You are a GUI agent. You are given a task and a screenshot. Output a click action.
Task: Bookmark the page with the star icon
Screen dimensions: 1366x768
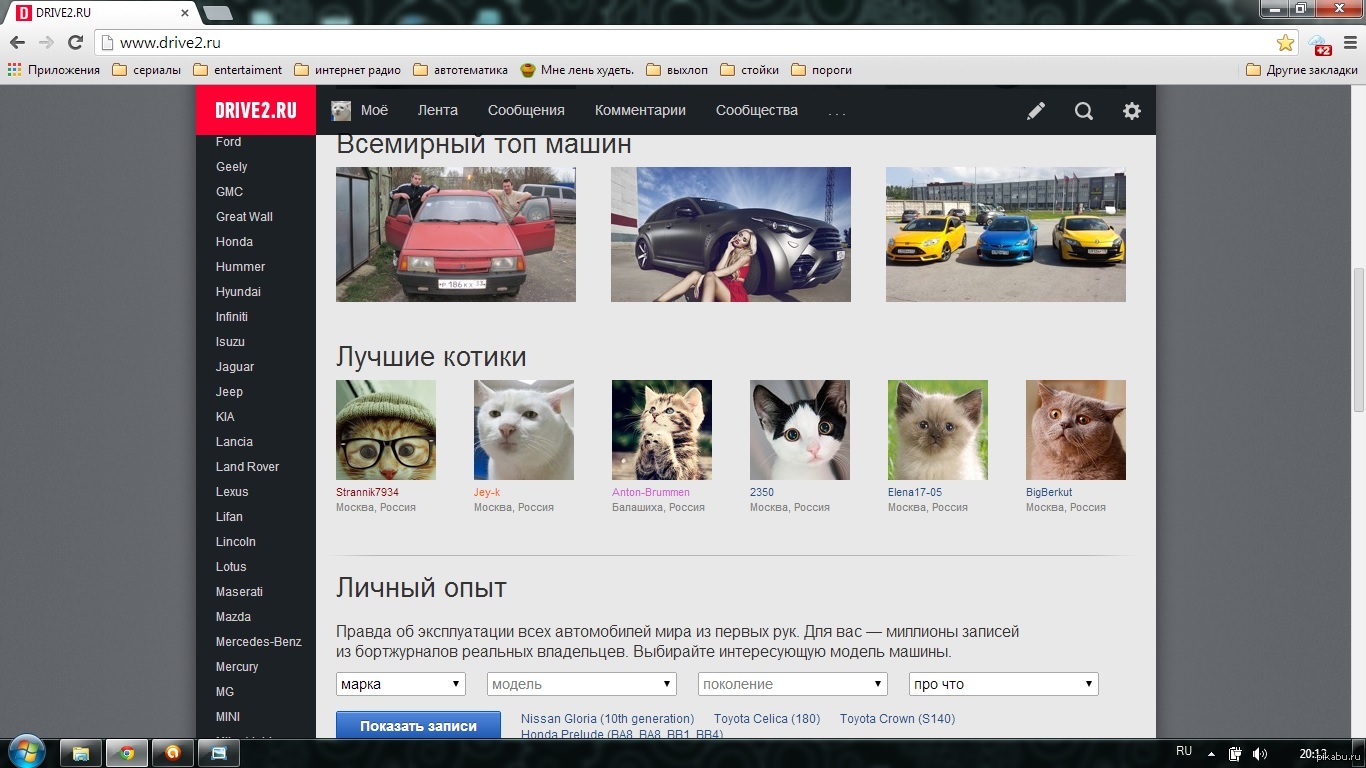tap(1285, 43)
